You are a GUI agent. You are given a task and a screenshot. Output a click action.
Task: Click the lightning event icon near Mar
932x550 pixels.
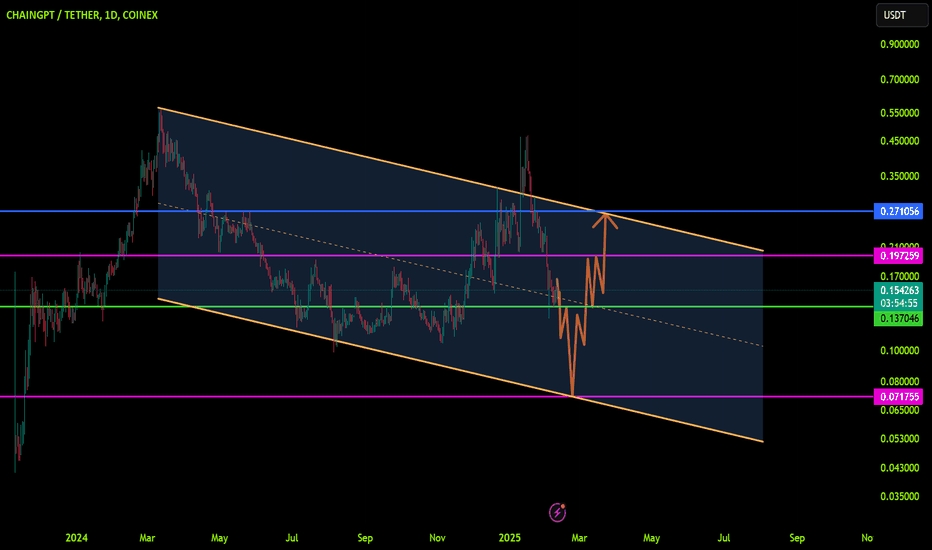[x=558, y=512]
